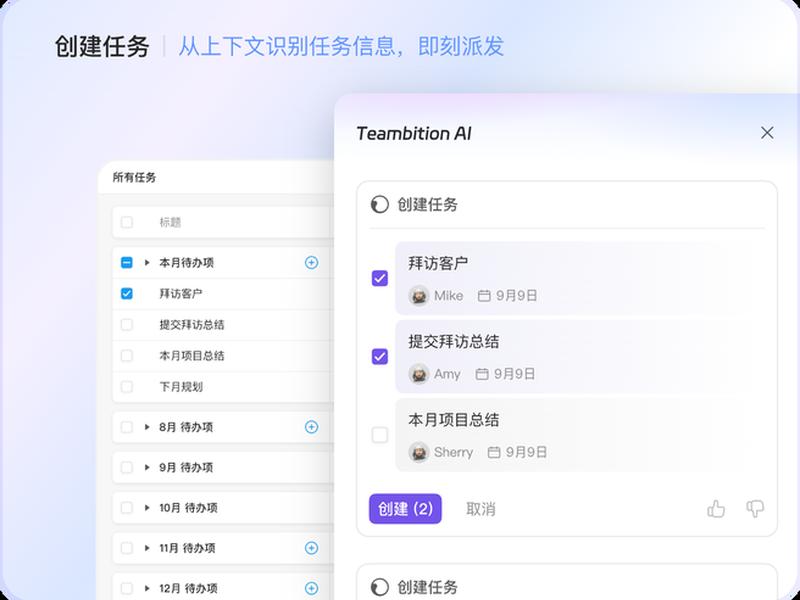
Task: Select the 12月 待办项 group checkbox
Action: 127,588
